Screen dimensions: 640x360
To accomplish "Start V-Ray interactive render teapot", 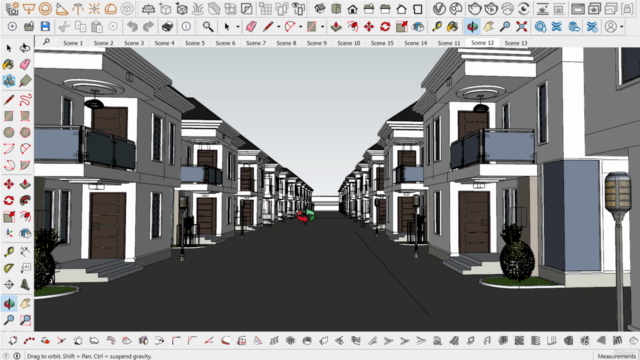I will 491,8.
